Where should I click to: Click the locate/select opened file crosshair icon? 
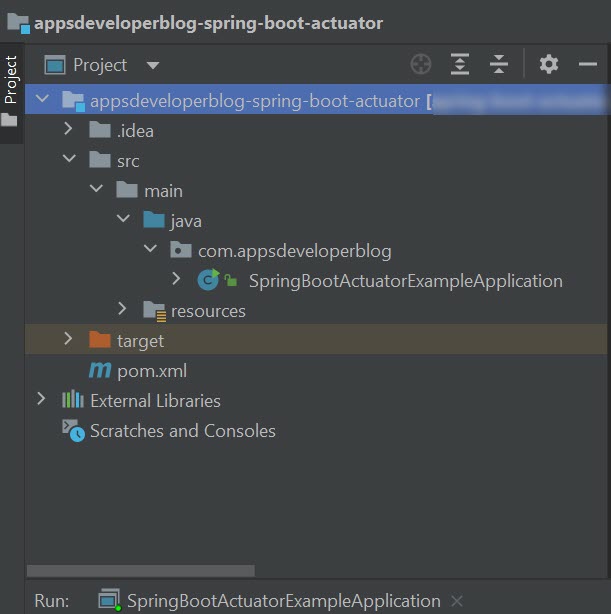pyautogui.click(x=421, y=65)
